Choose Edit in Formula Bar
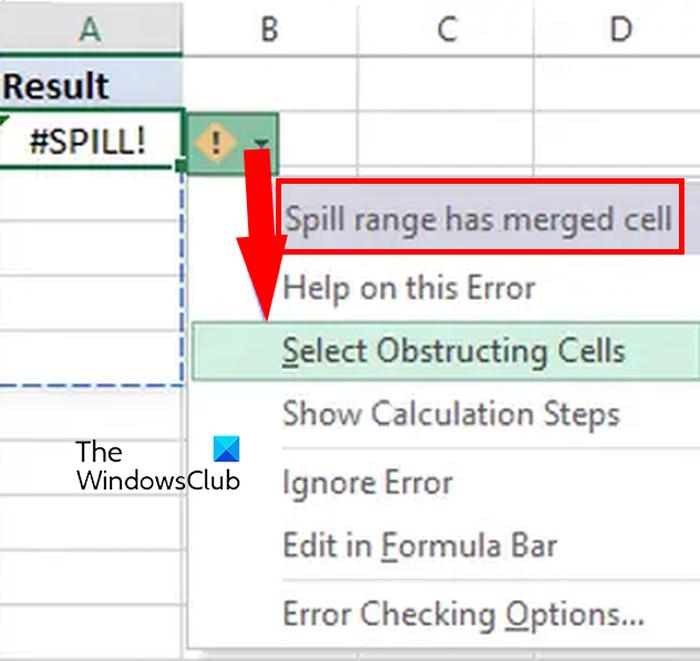The image size is (700, 661). [420, 546]
